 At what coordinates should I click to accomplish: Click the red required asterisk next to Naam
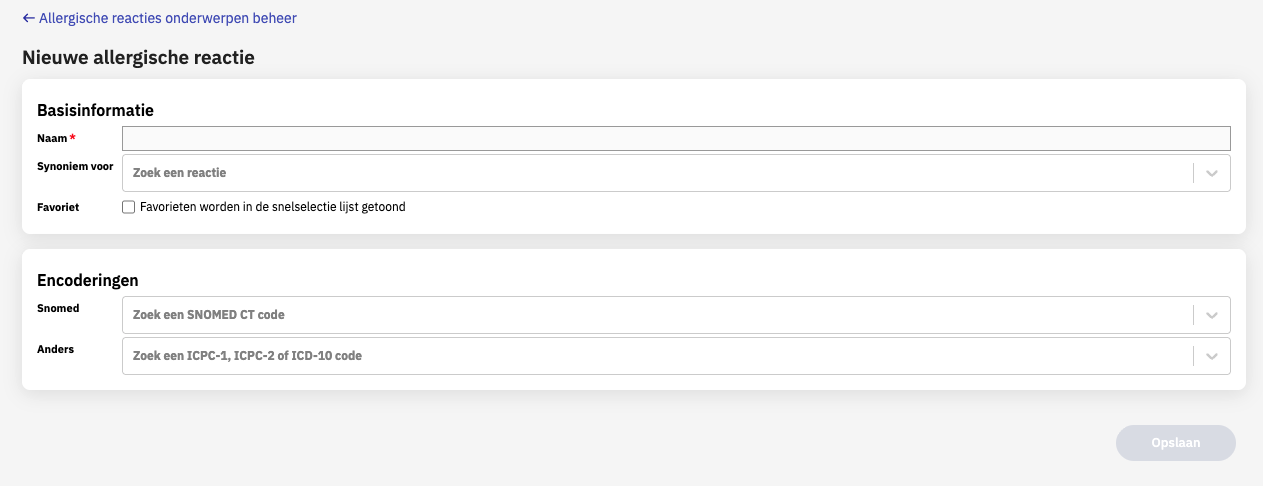point(73,138)
